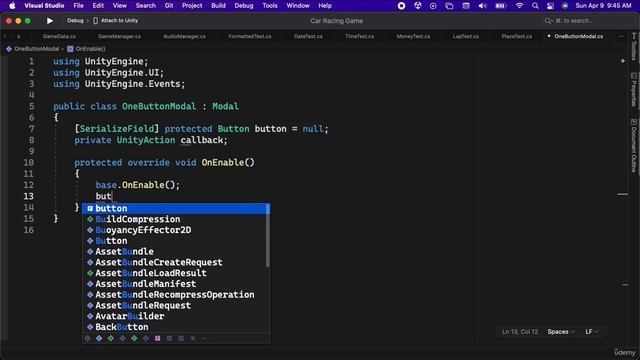Select the Attach to Unity target
Viewport: 640px width, 360px height.
pyautogui.click(x=116, y=20)
